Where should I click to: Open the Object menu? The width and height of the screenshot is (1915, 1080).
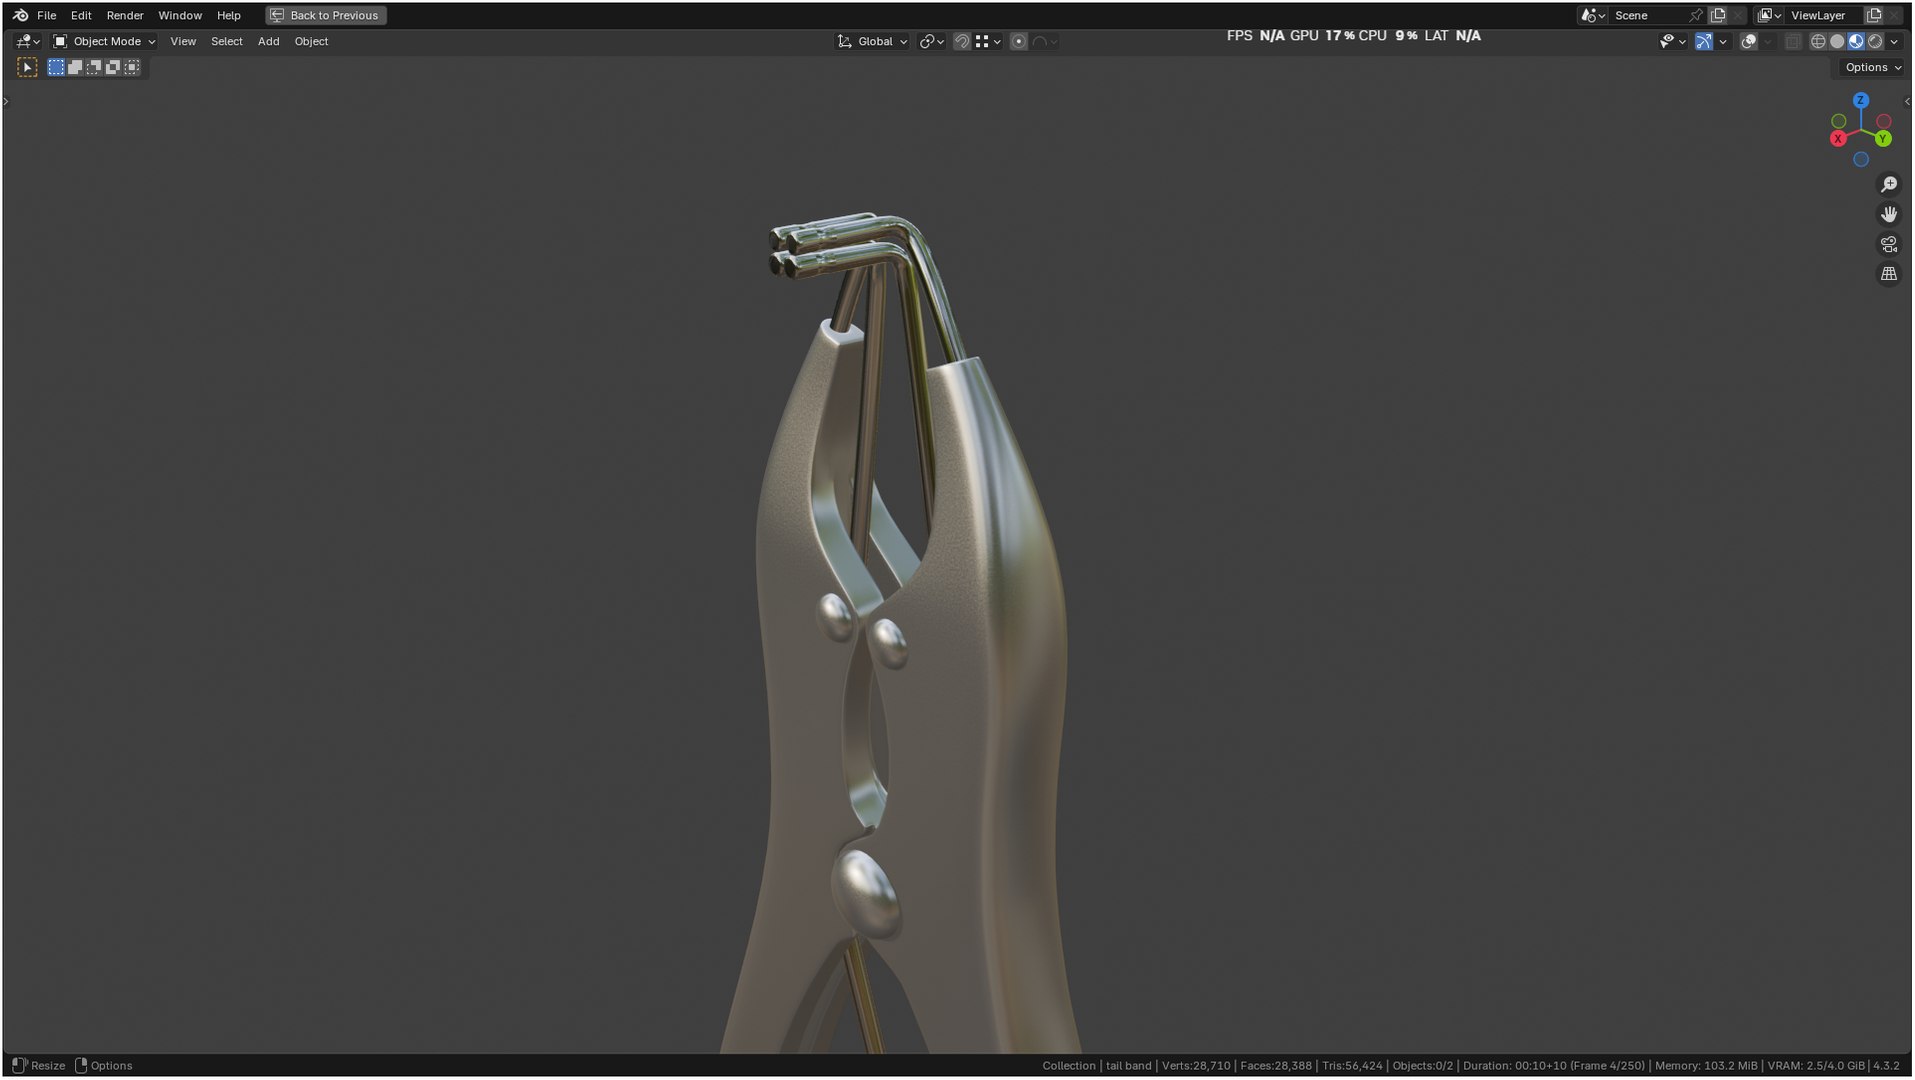(311, 41)
